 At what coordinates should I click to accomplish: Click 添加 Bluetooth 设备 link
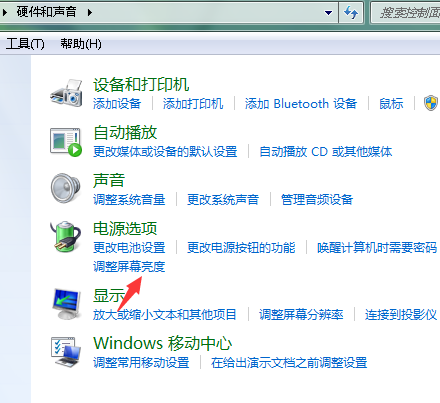click(301, 104)
